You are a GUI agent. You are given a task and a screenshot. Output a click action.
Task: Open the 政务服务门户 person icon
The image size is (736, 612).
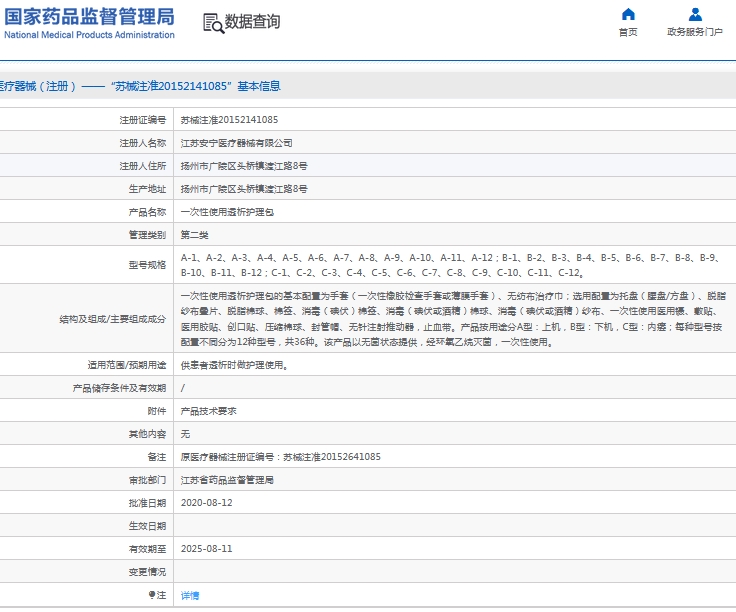[x=695, y=15]
